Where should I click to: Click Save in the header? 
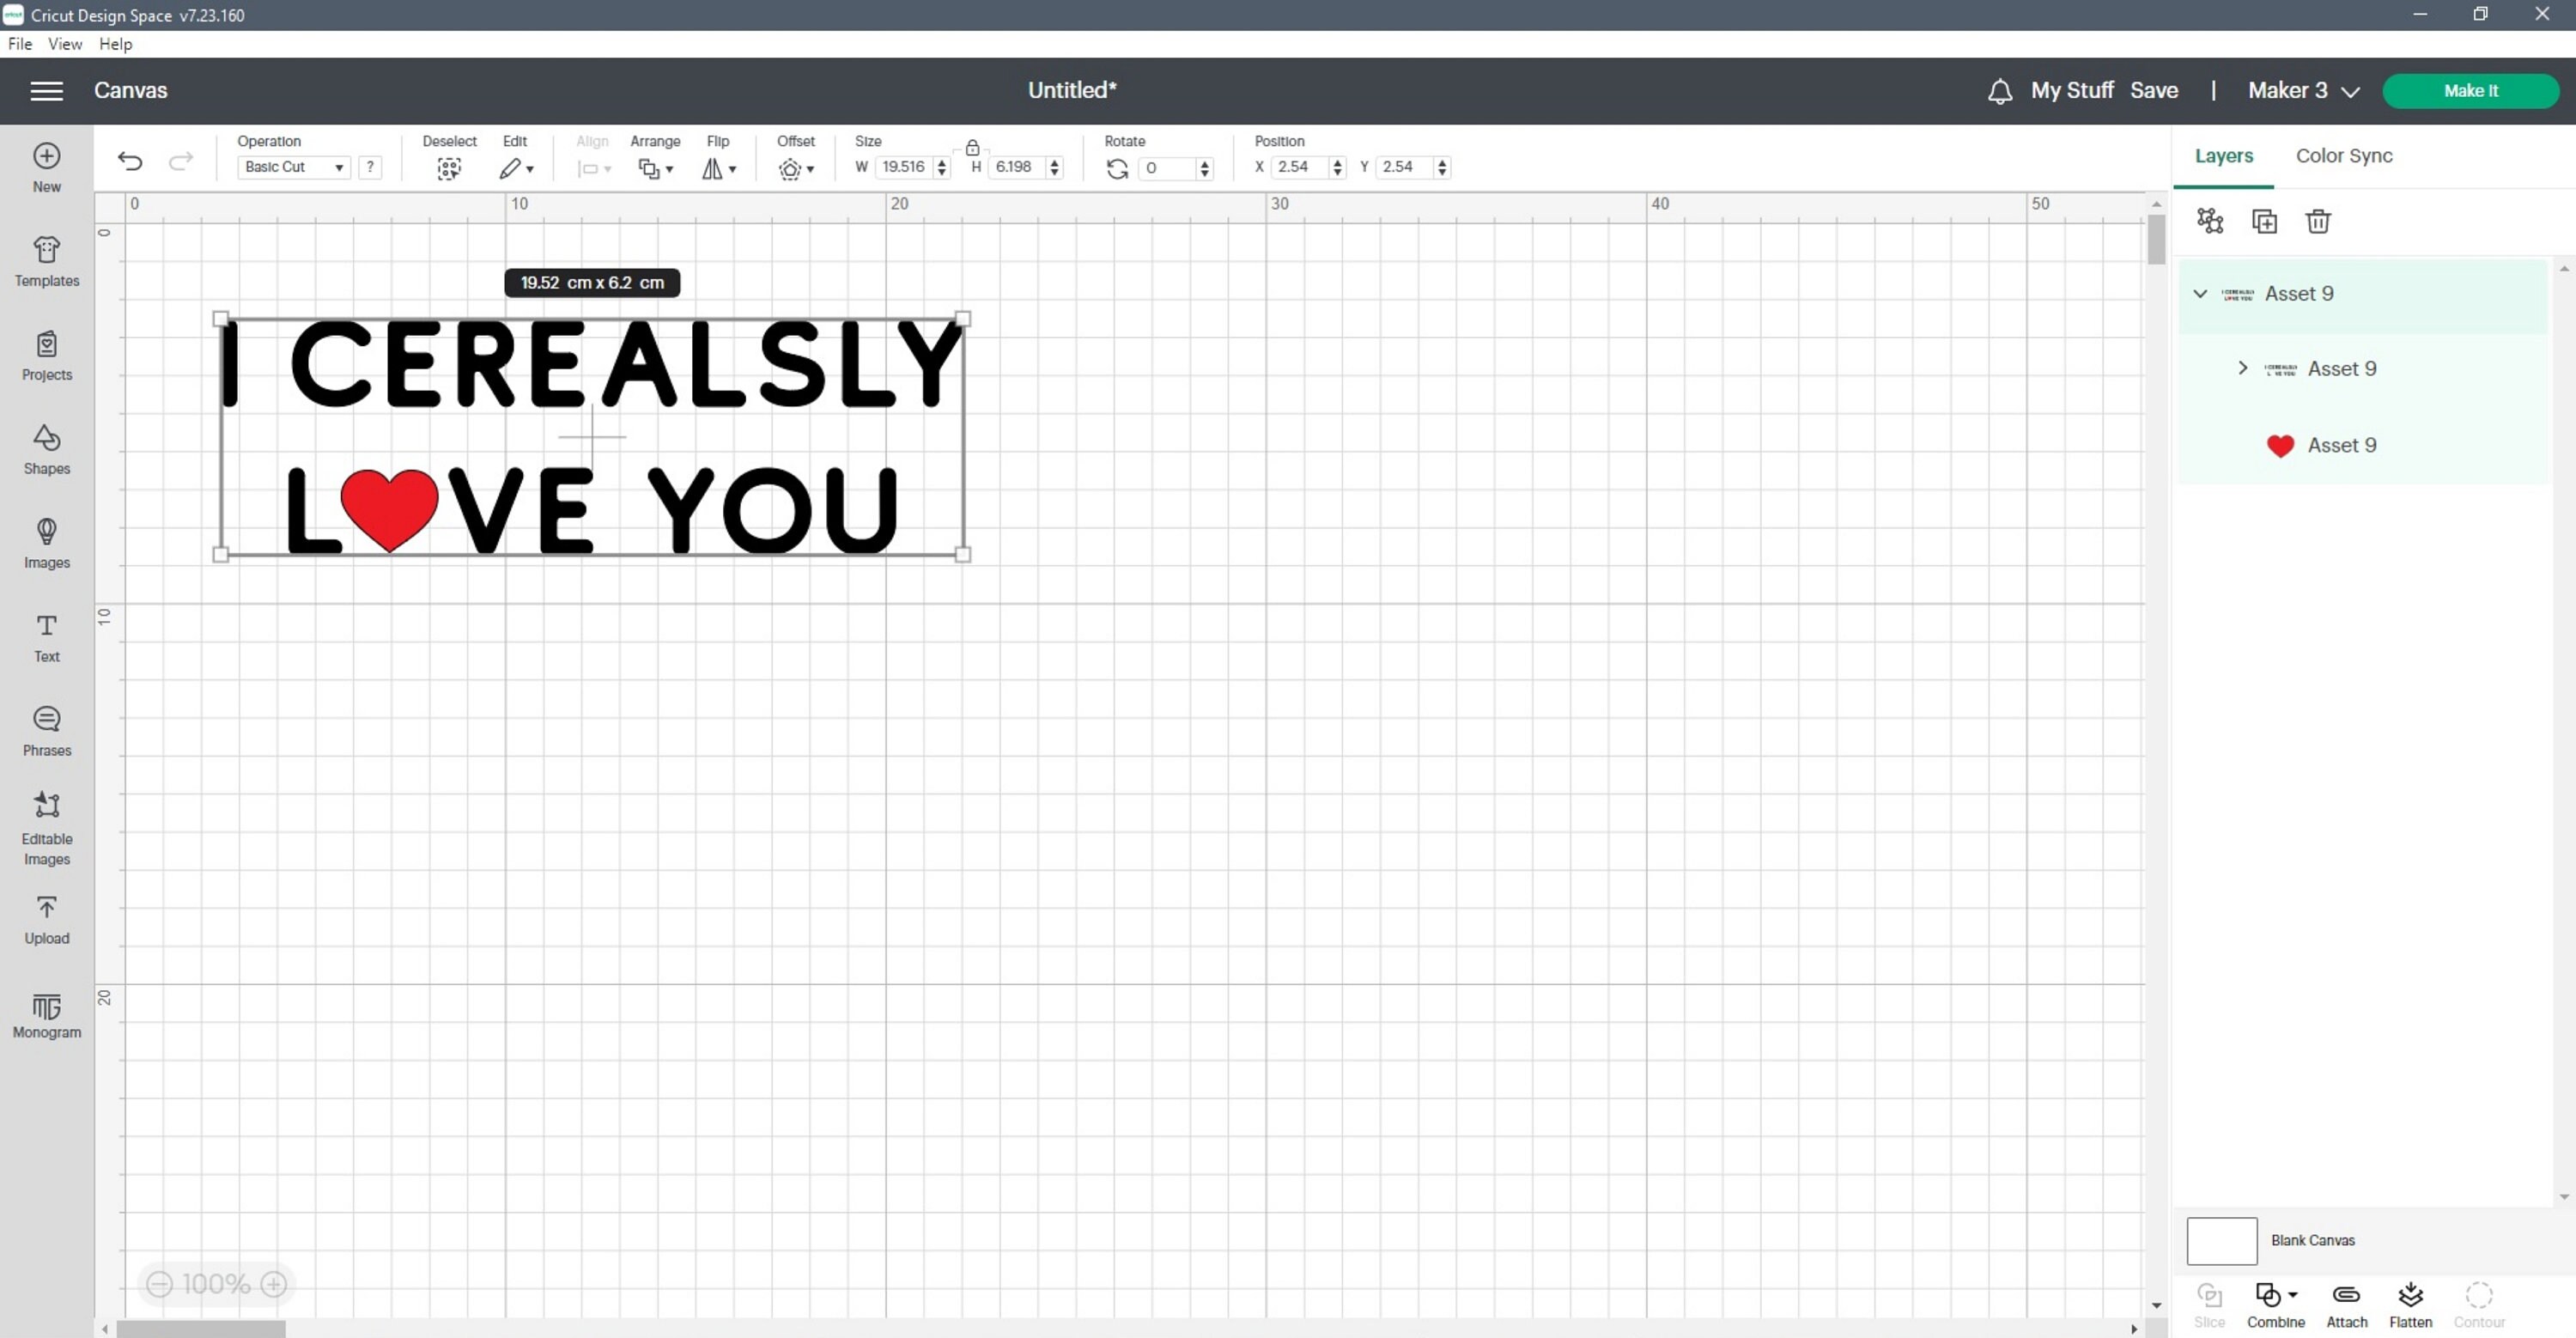pos(2156,90)
